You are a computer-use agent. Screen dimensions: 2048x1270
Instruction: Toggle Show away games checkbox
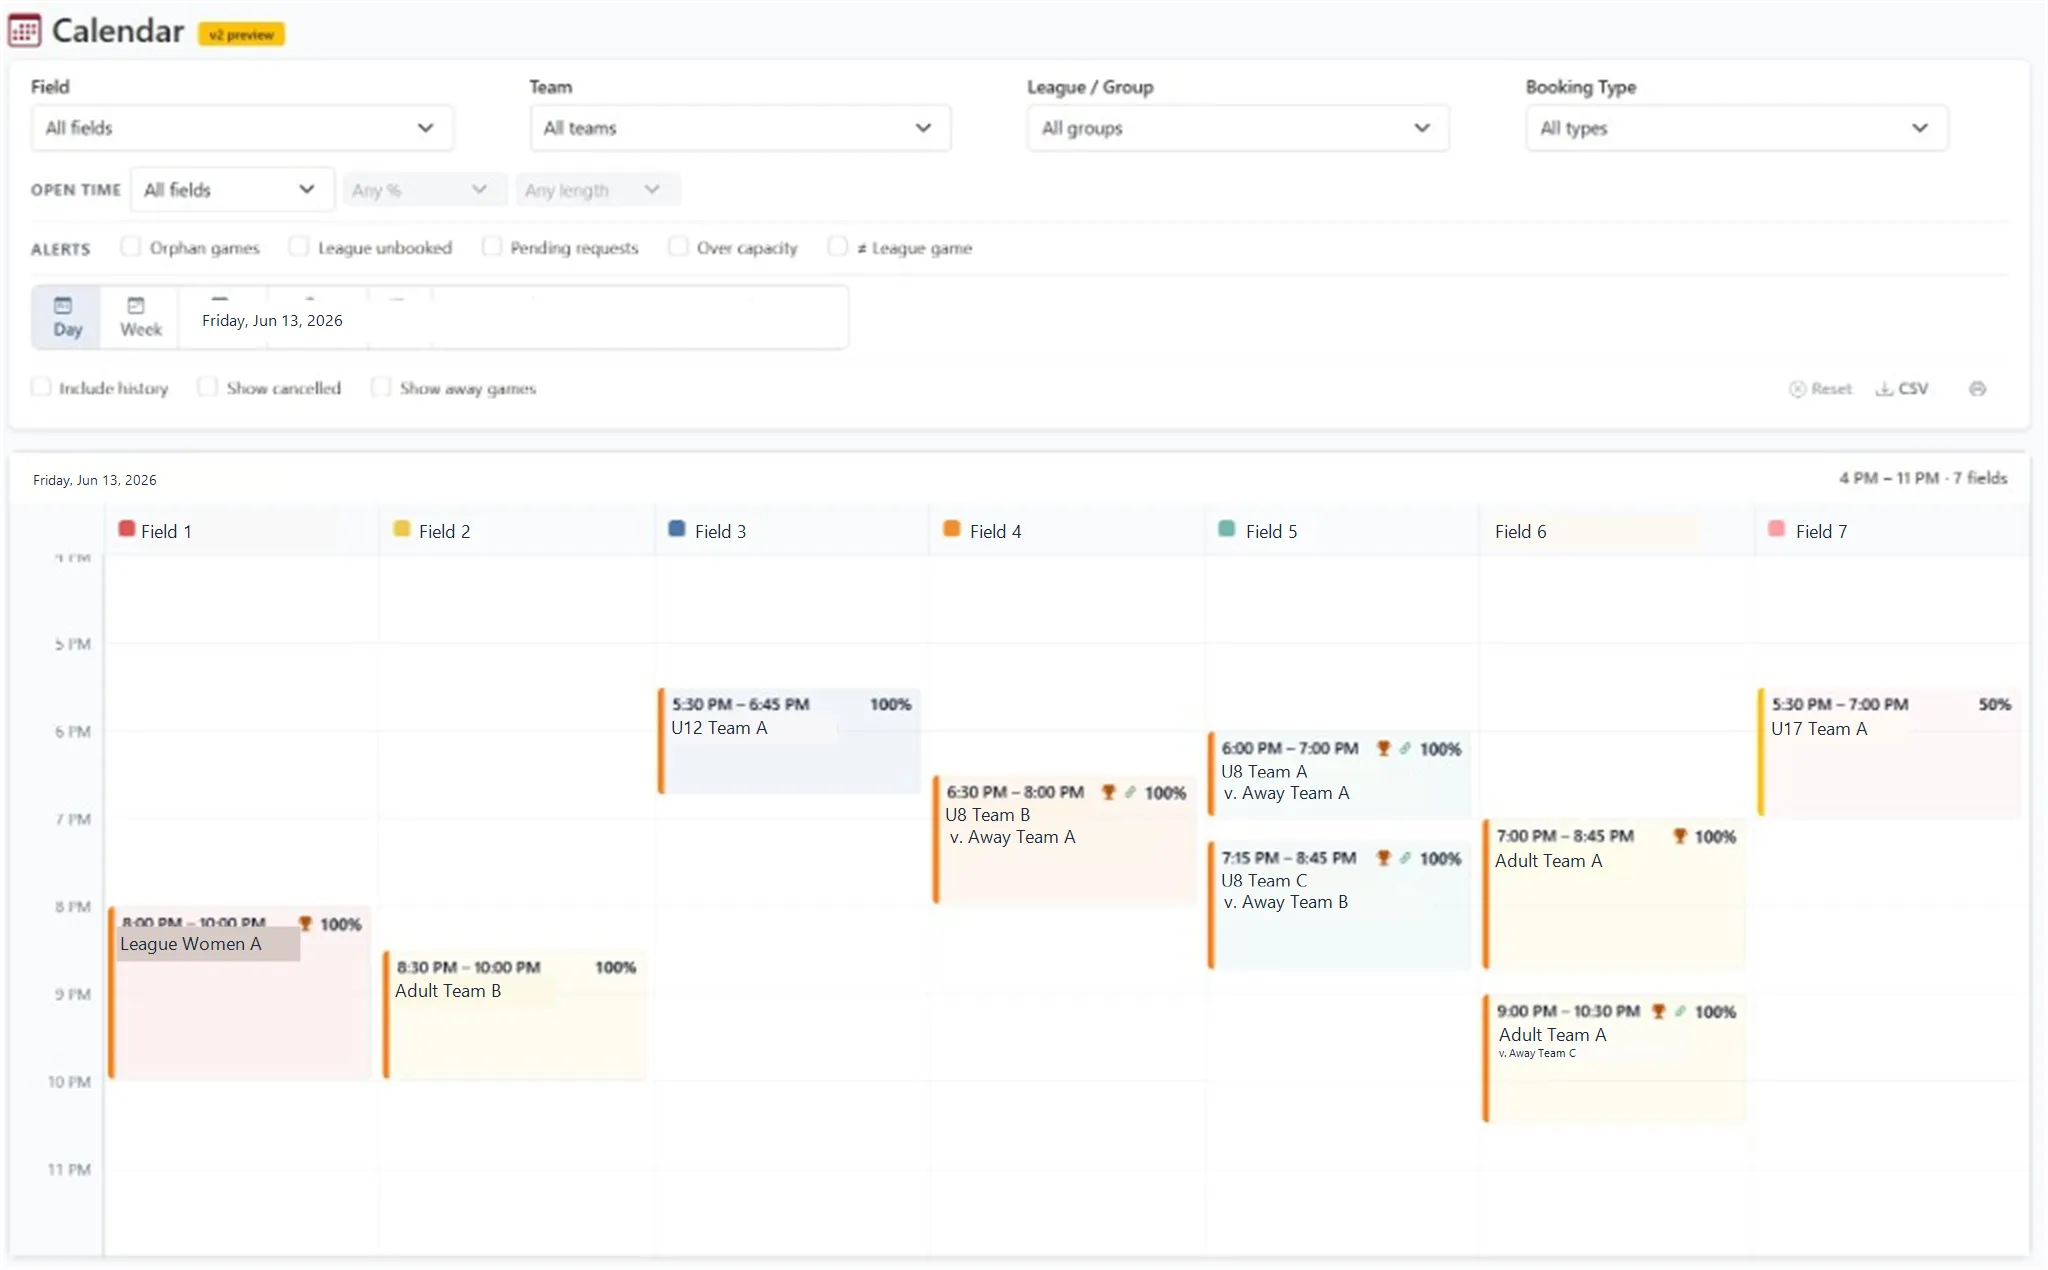click(380, 387)
